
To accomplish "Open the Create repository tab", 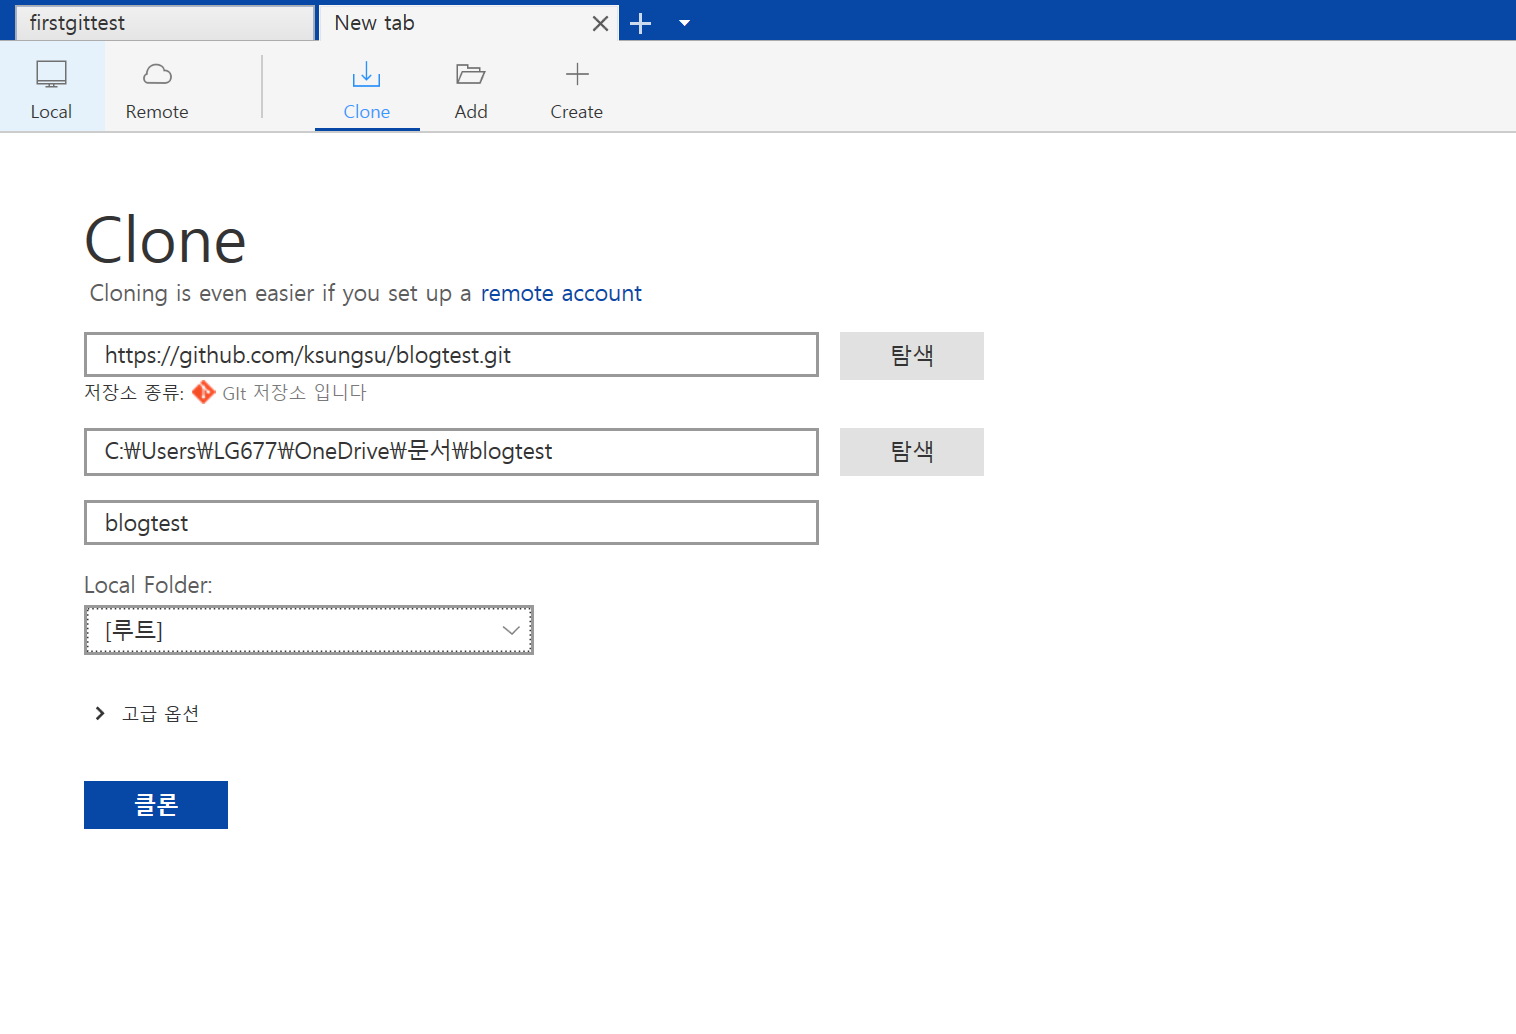I will [577, 88].
